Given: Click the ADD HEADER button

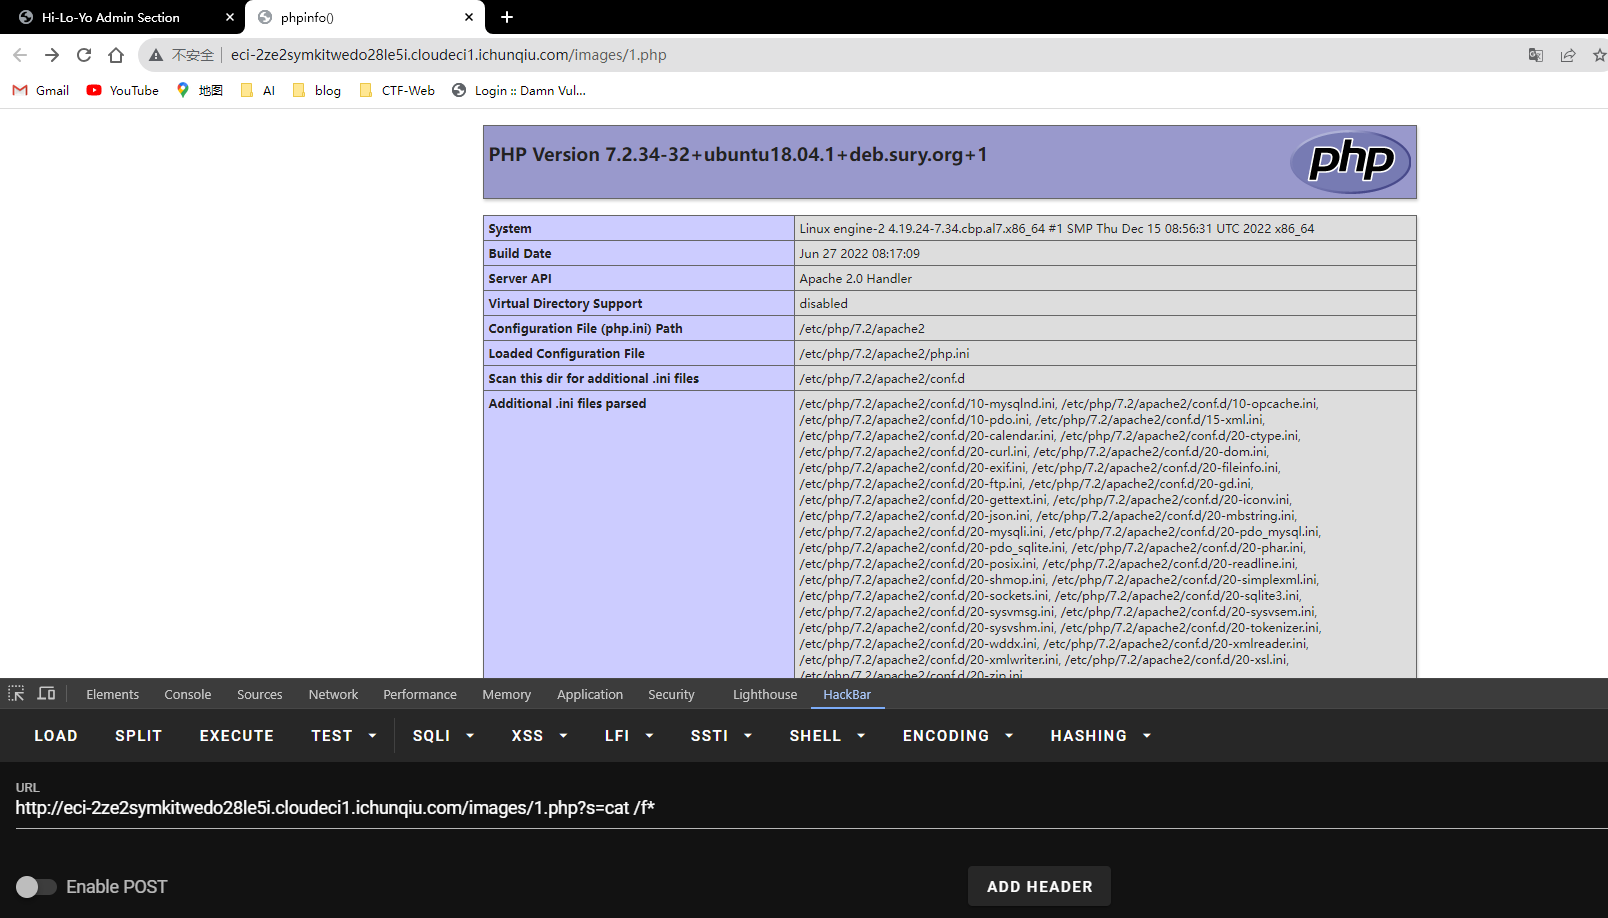Looking at the screenshot, I should click(1039, 887).
